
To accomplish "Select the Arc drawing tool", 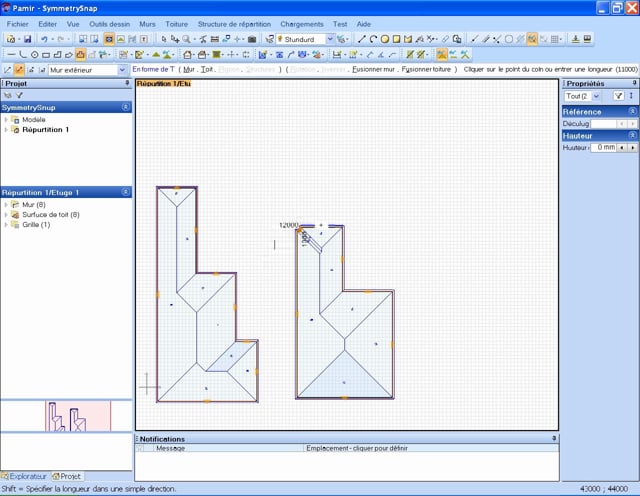I will (373, 39).
